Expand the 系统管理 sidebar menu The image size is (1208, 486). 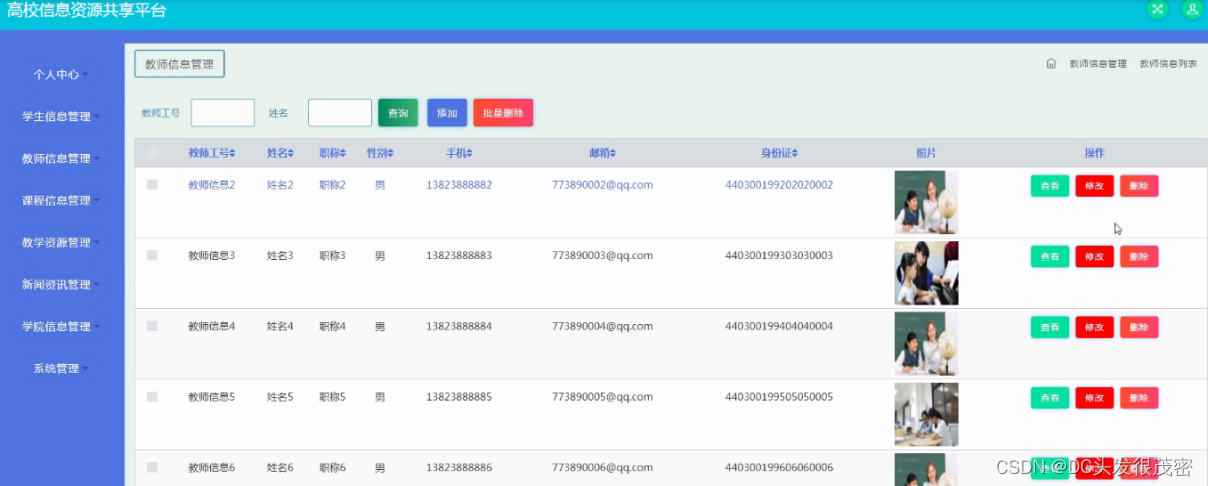click(61, 368)
